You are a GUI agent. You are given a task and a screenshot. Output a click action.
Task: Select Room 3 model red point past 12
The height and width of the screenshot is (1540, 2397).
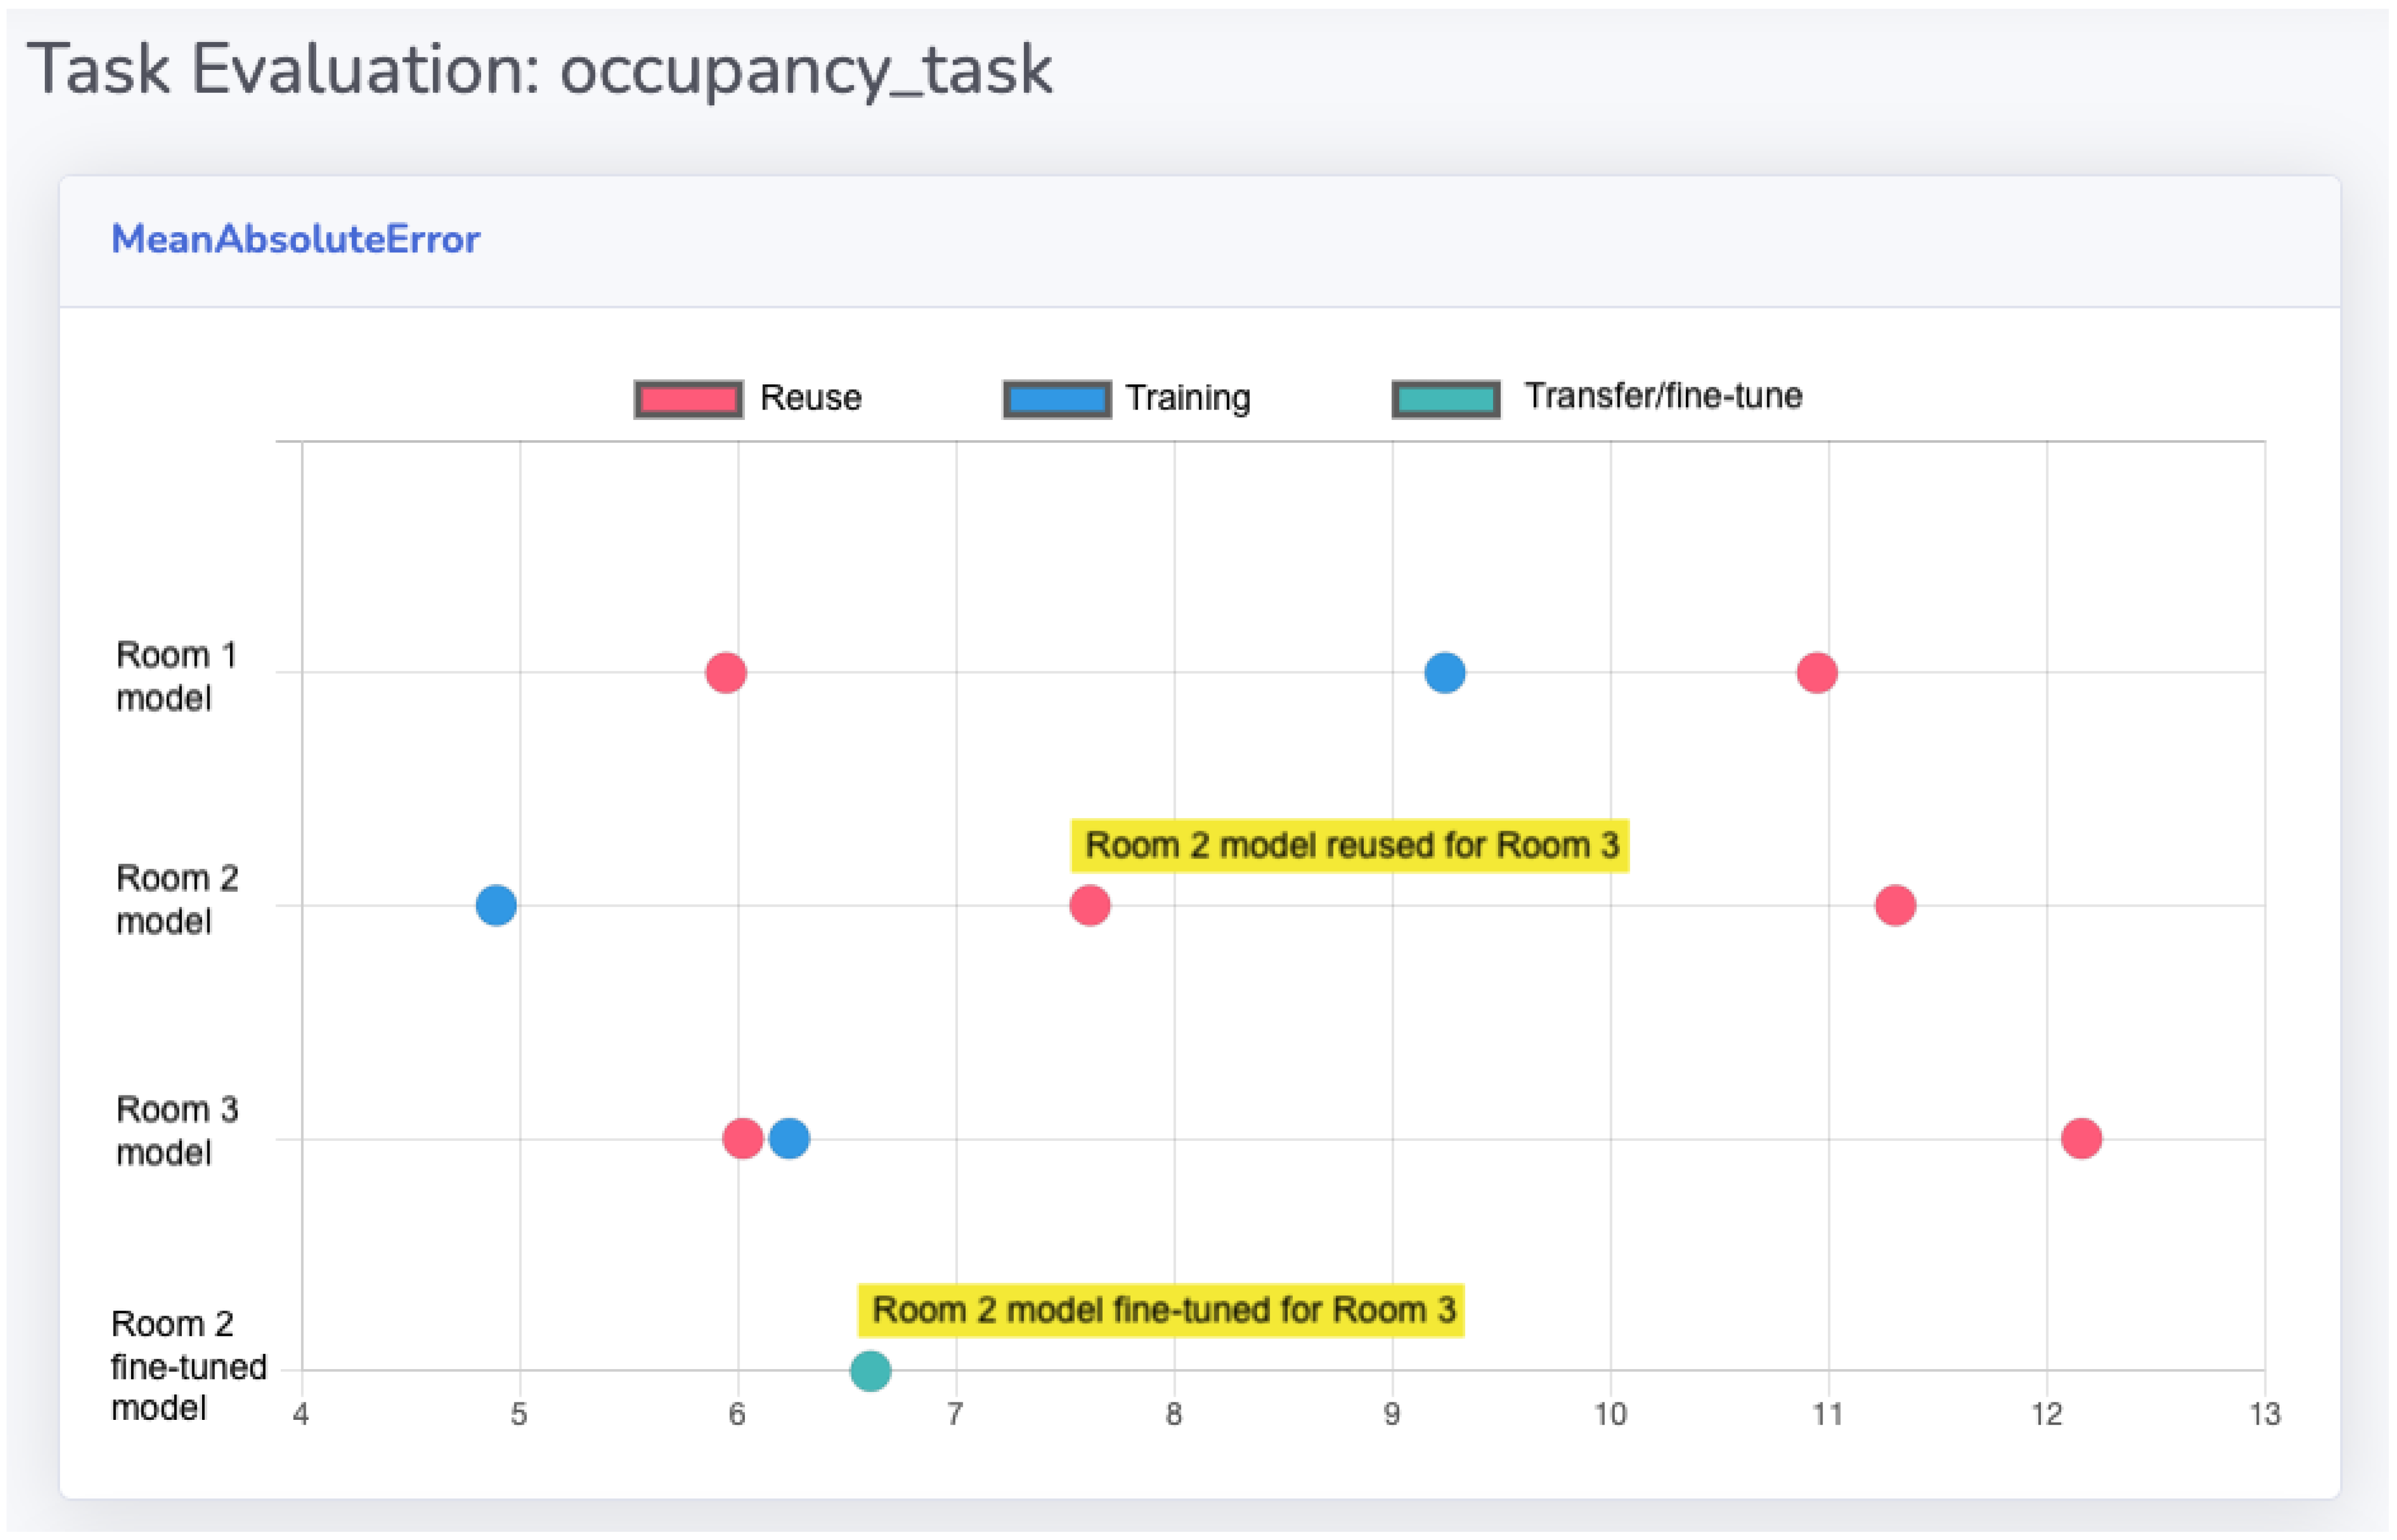(2080, 1138)
